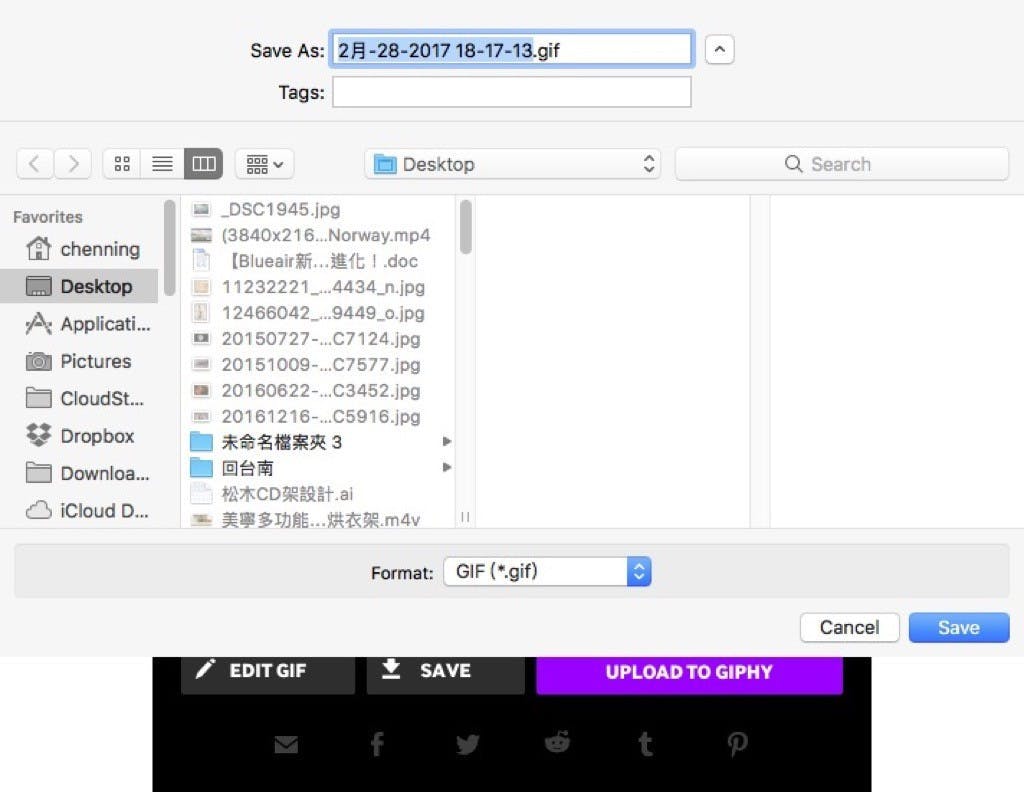Viewport: 1024px width, 792px height.
Task: Click UPLOAD TO GIPHY button
Action: (689, 673)
